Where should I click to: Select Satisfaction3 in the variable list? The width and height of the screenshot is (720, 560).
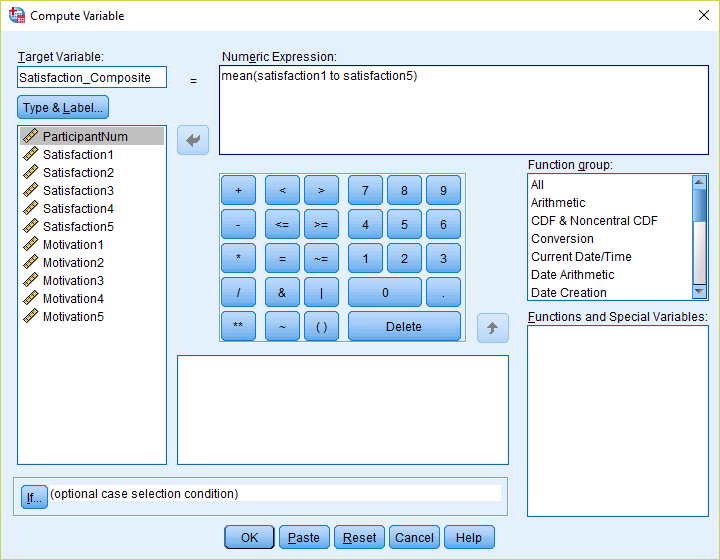78,191
